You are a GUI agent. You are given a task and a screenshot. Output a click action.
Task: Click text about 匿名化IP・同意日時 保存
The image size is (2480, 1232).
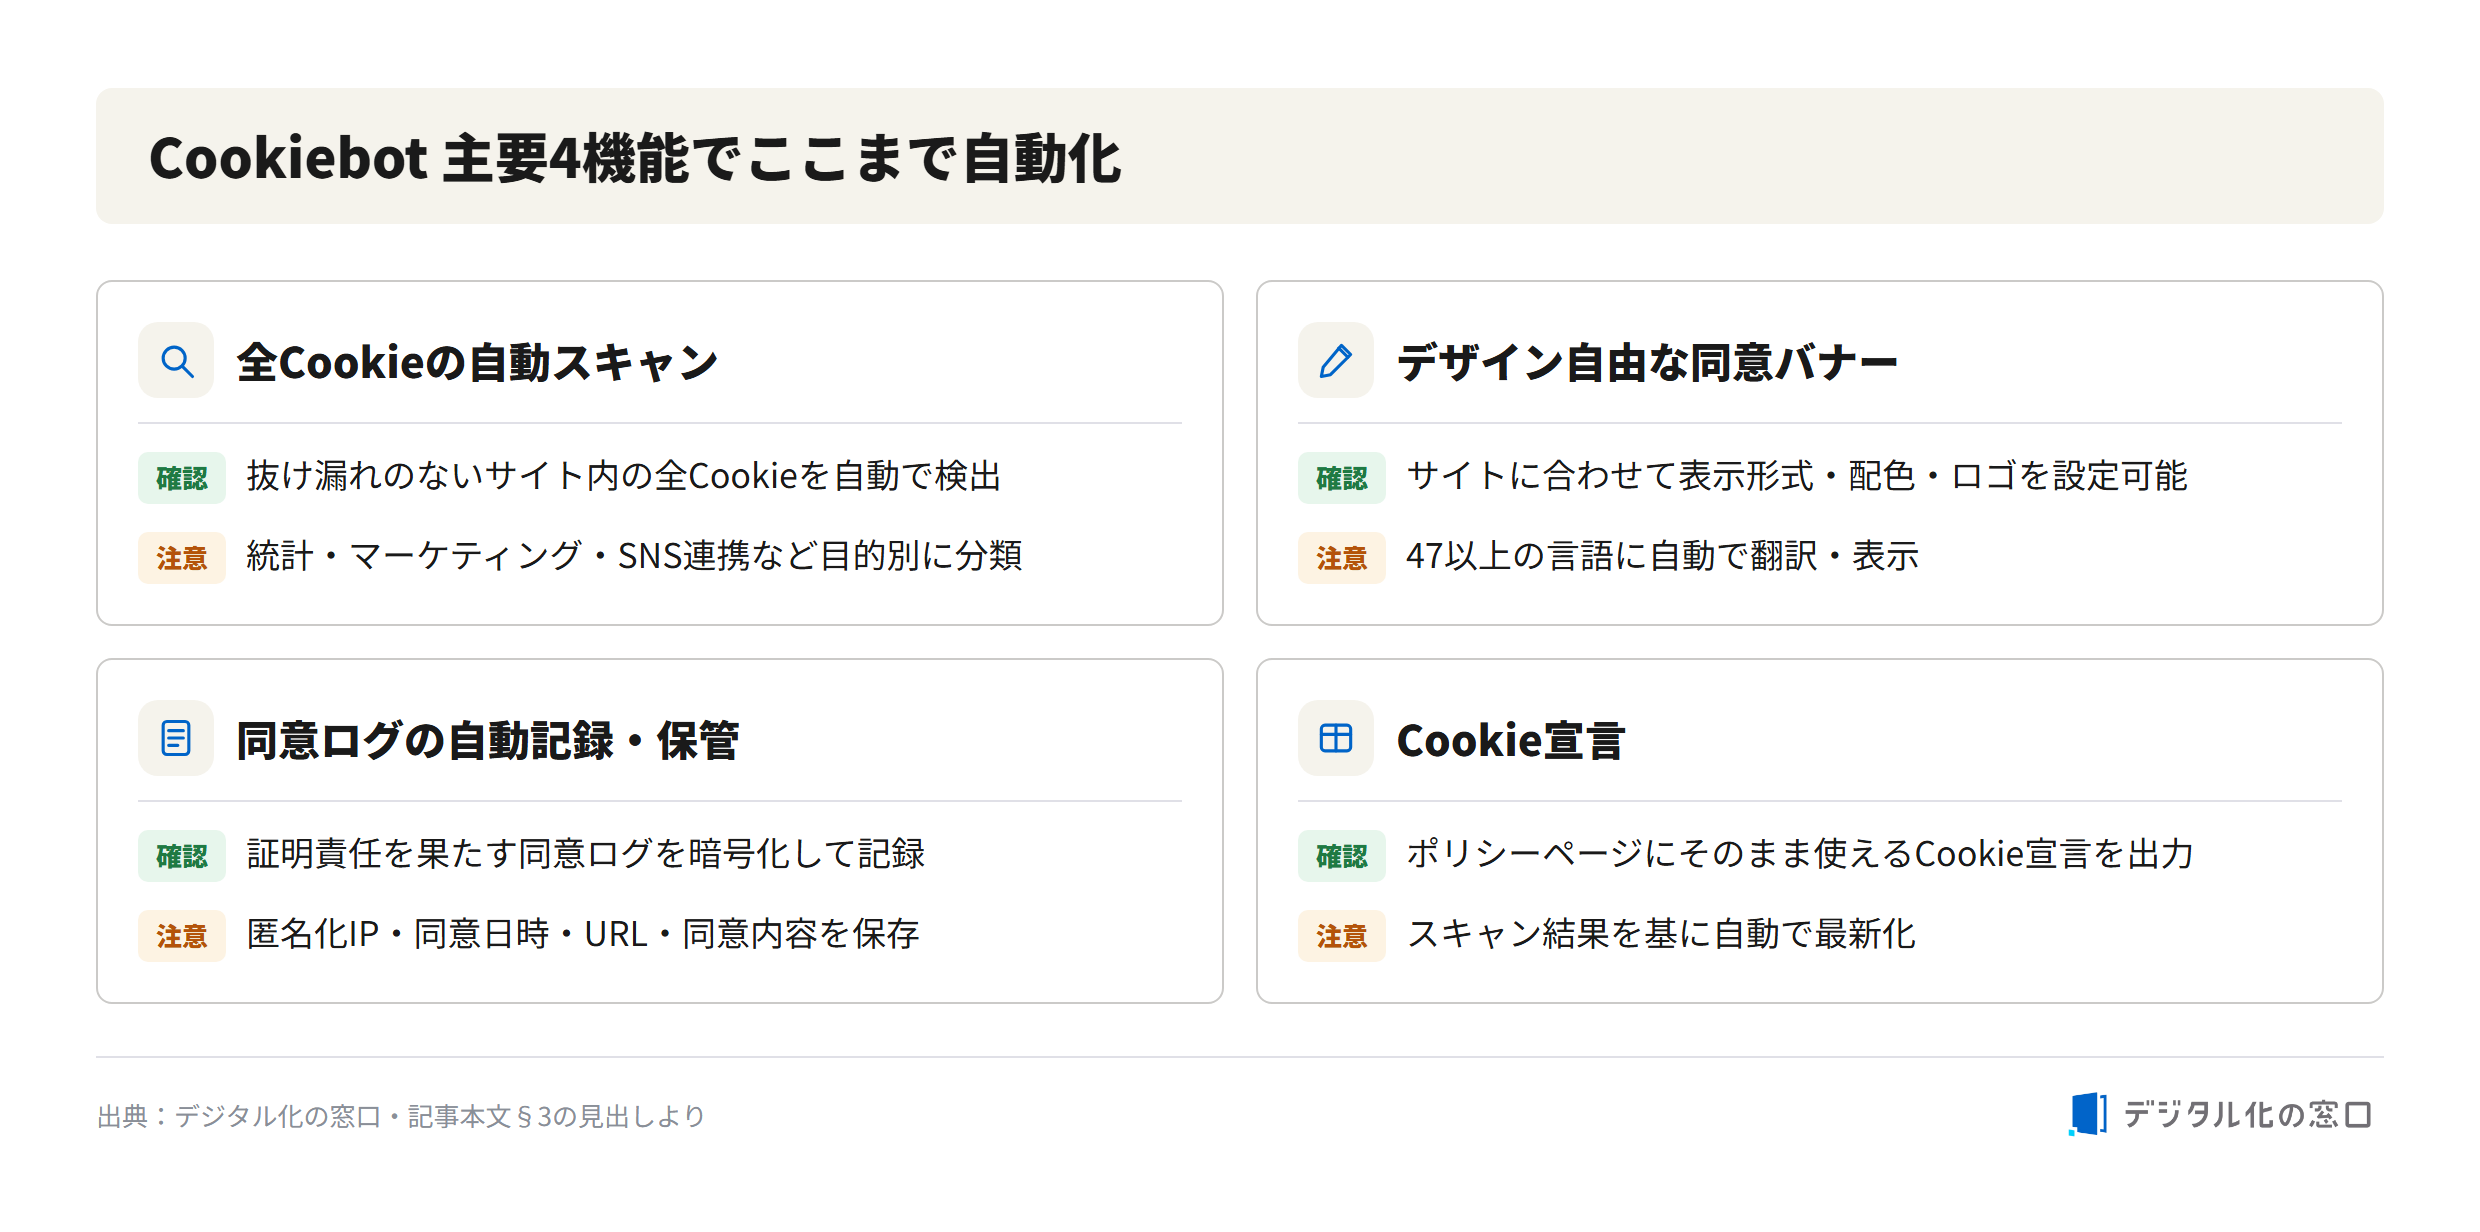tap(583, 934)
